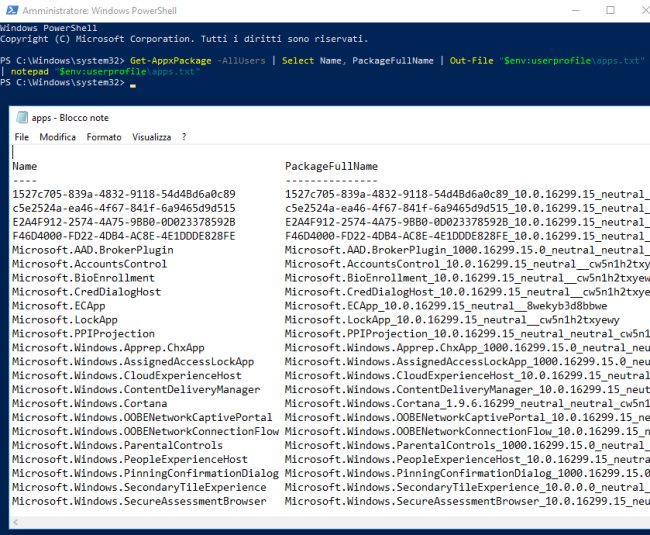Click Microsoft.Windows.PinningConfirmationDialog in Name column

[146, 474]
